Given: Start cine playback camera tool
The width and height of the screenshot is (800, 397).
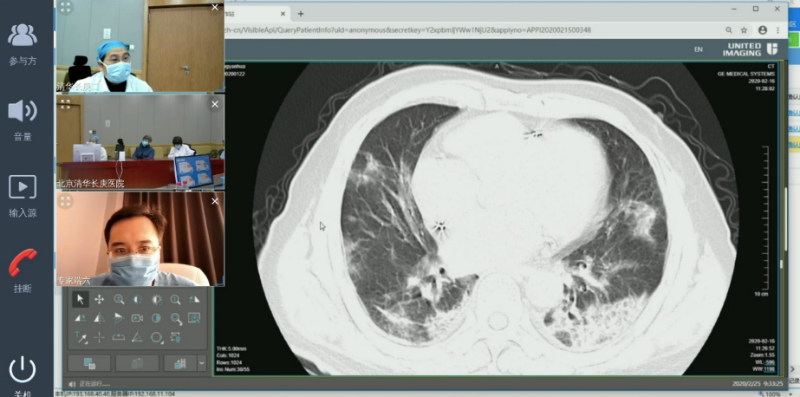Looking at the screenshot, I should (x=137, y=318).
